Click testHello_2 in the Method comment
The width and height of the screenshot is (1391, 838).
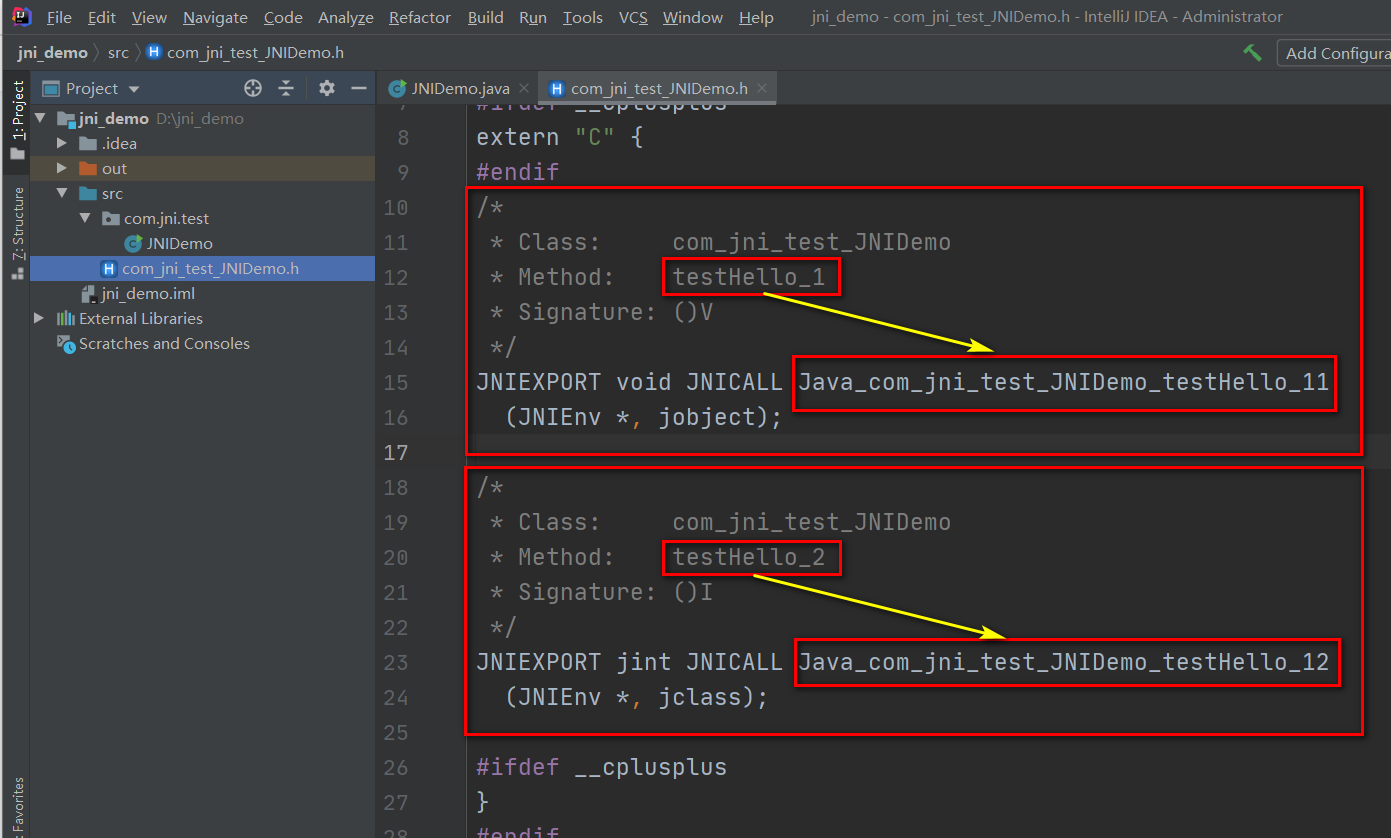click(749, 557)
